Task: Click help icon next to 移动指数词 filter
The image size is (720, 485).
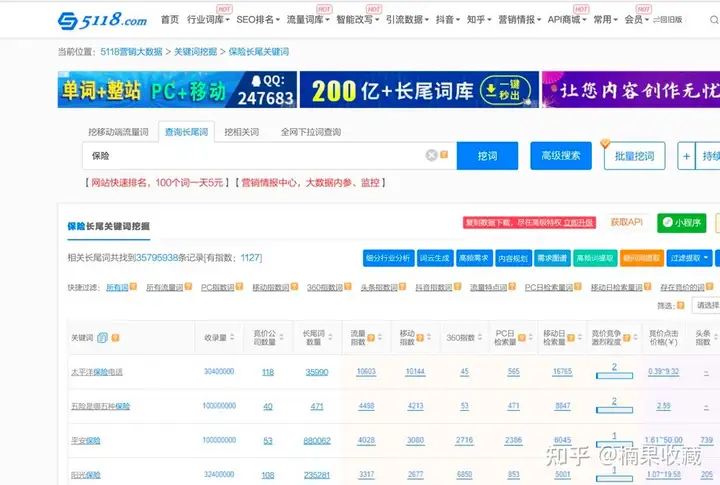Action: point(294,287)
